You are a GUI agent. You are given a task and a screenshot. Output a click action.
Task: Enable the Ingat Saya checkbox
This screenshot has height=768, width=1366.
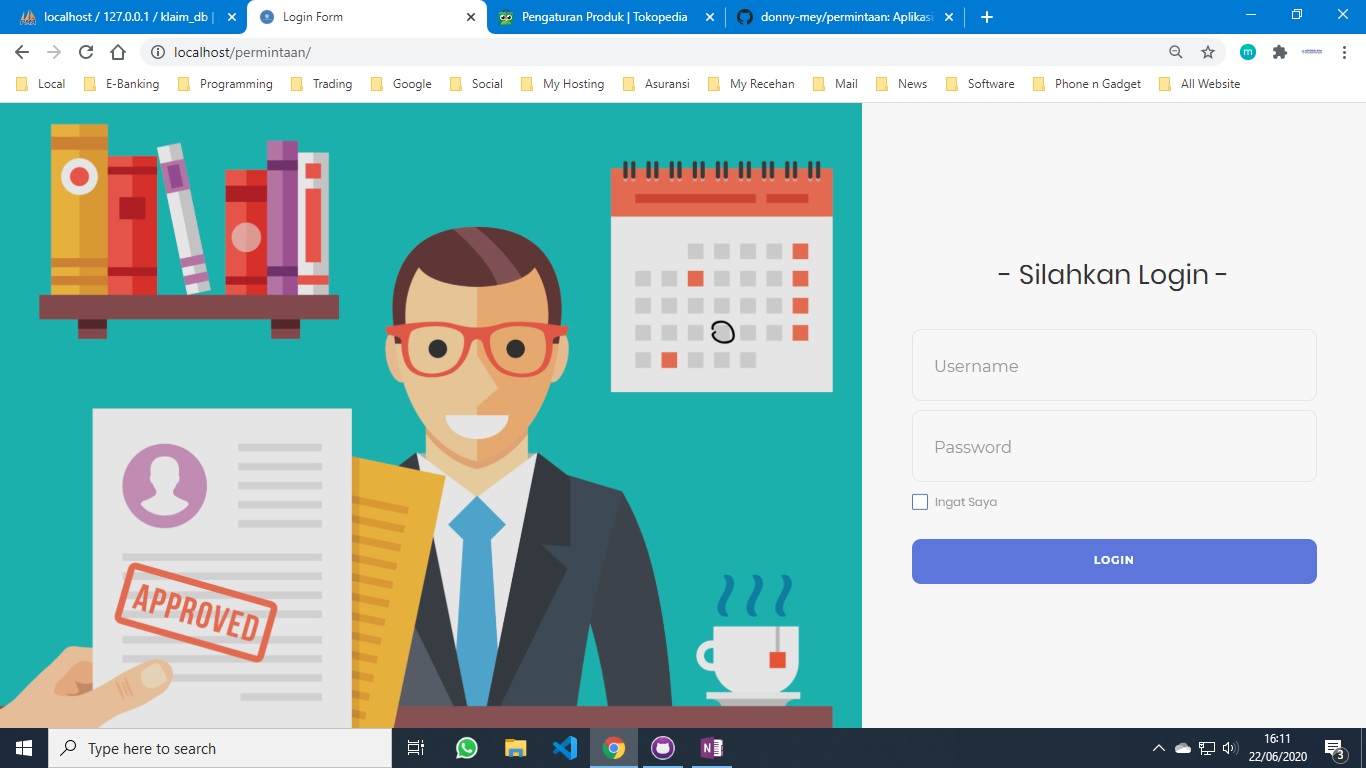point(920,502)
